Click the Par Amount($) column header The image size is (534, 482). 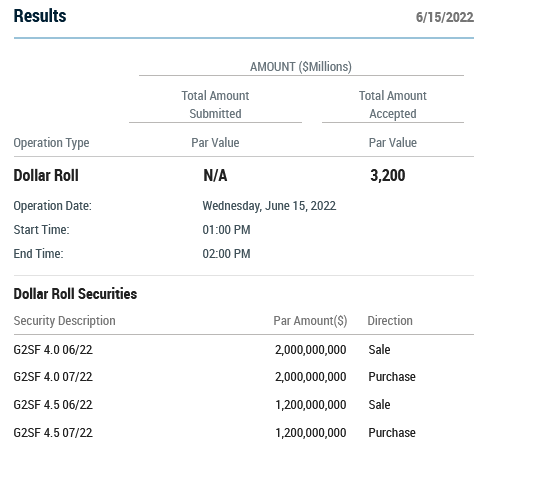[x=310, y=321]
